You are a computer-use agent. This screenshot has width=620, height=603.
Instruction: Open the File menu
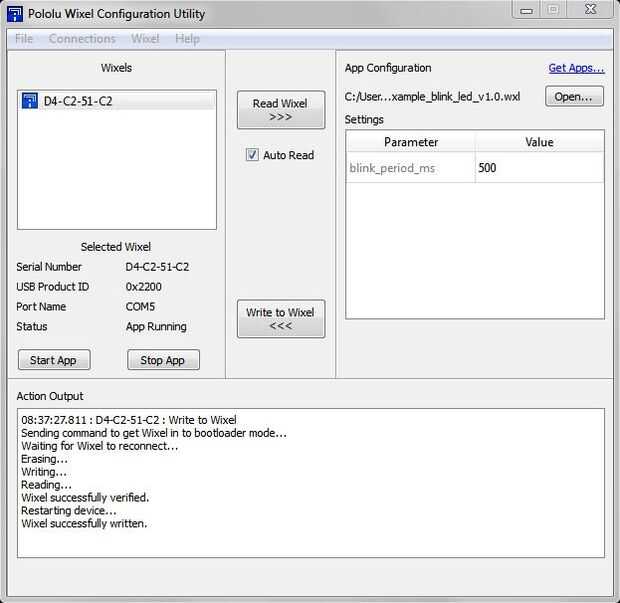point(24,39)
